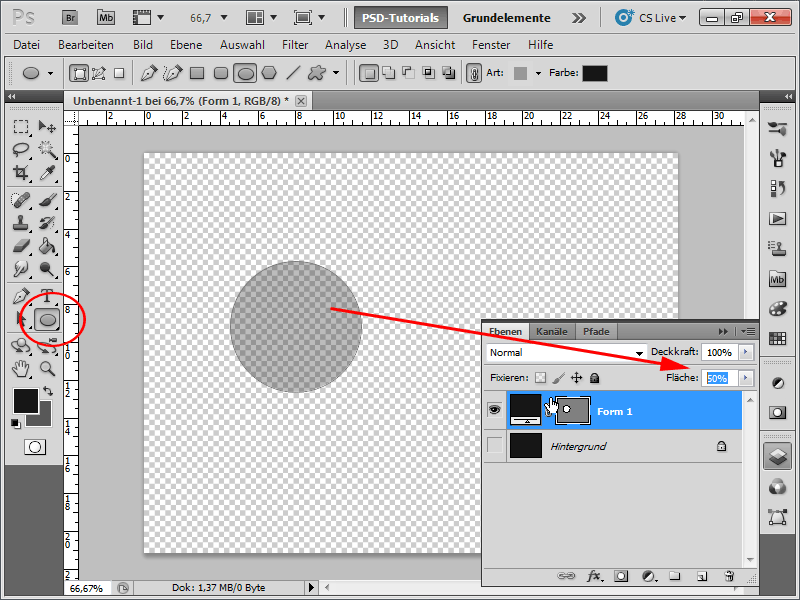Toggle lock transparent pixels in Fixieren
Image resolution: width=800 pixels, height=600 pixels.
click(x=540, y=378)
